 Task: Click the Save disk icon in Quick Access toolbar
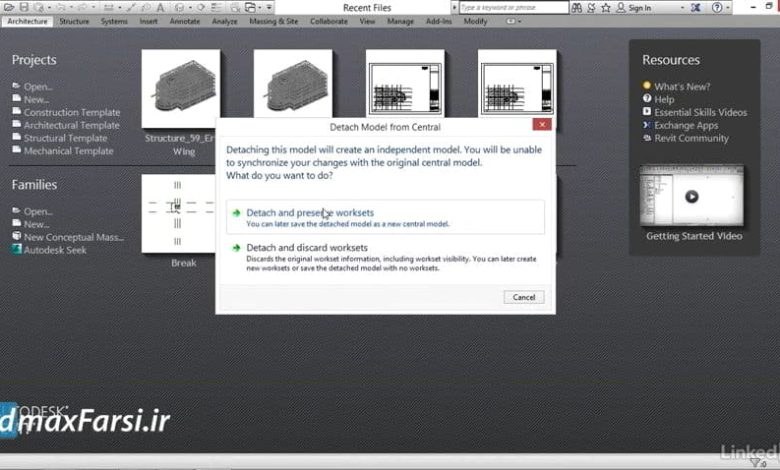(x=24, y=7)
